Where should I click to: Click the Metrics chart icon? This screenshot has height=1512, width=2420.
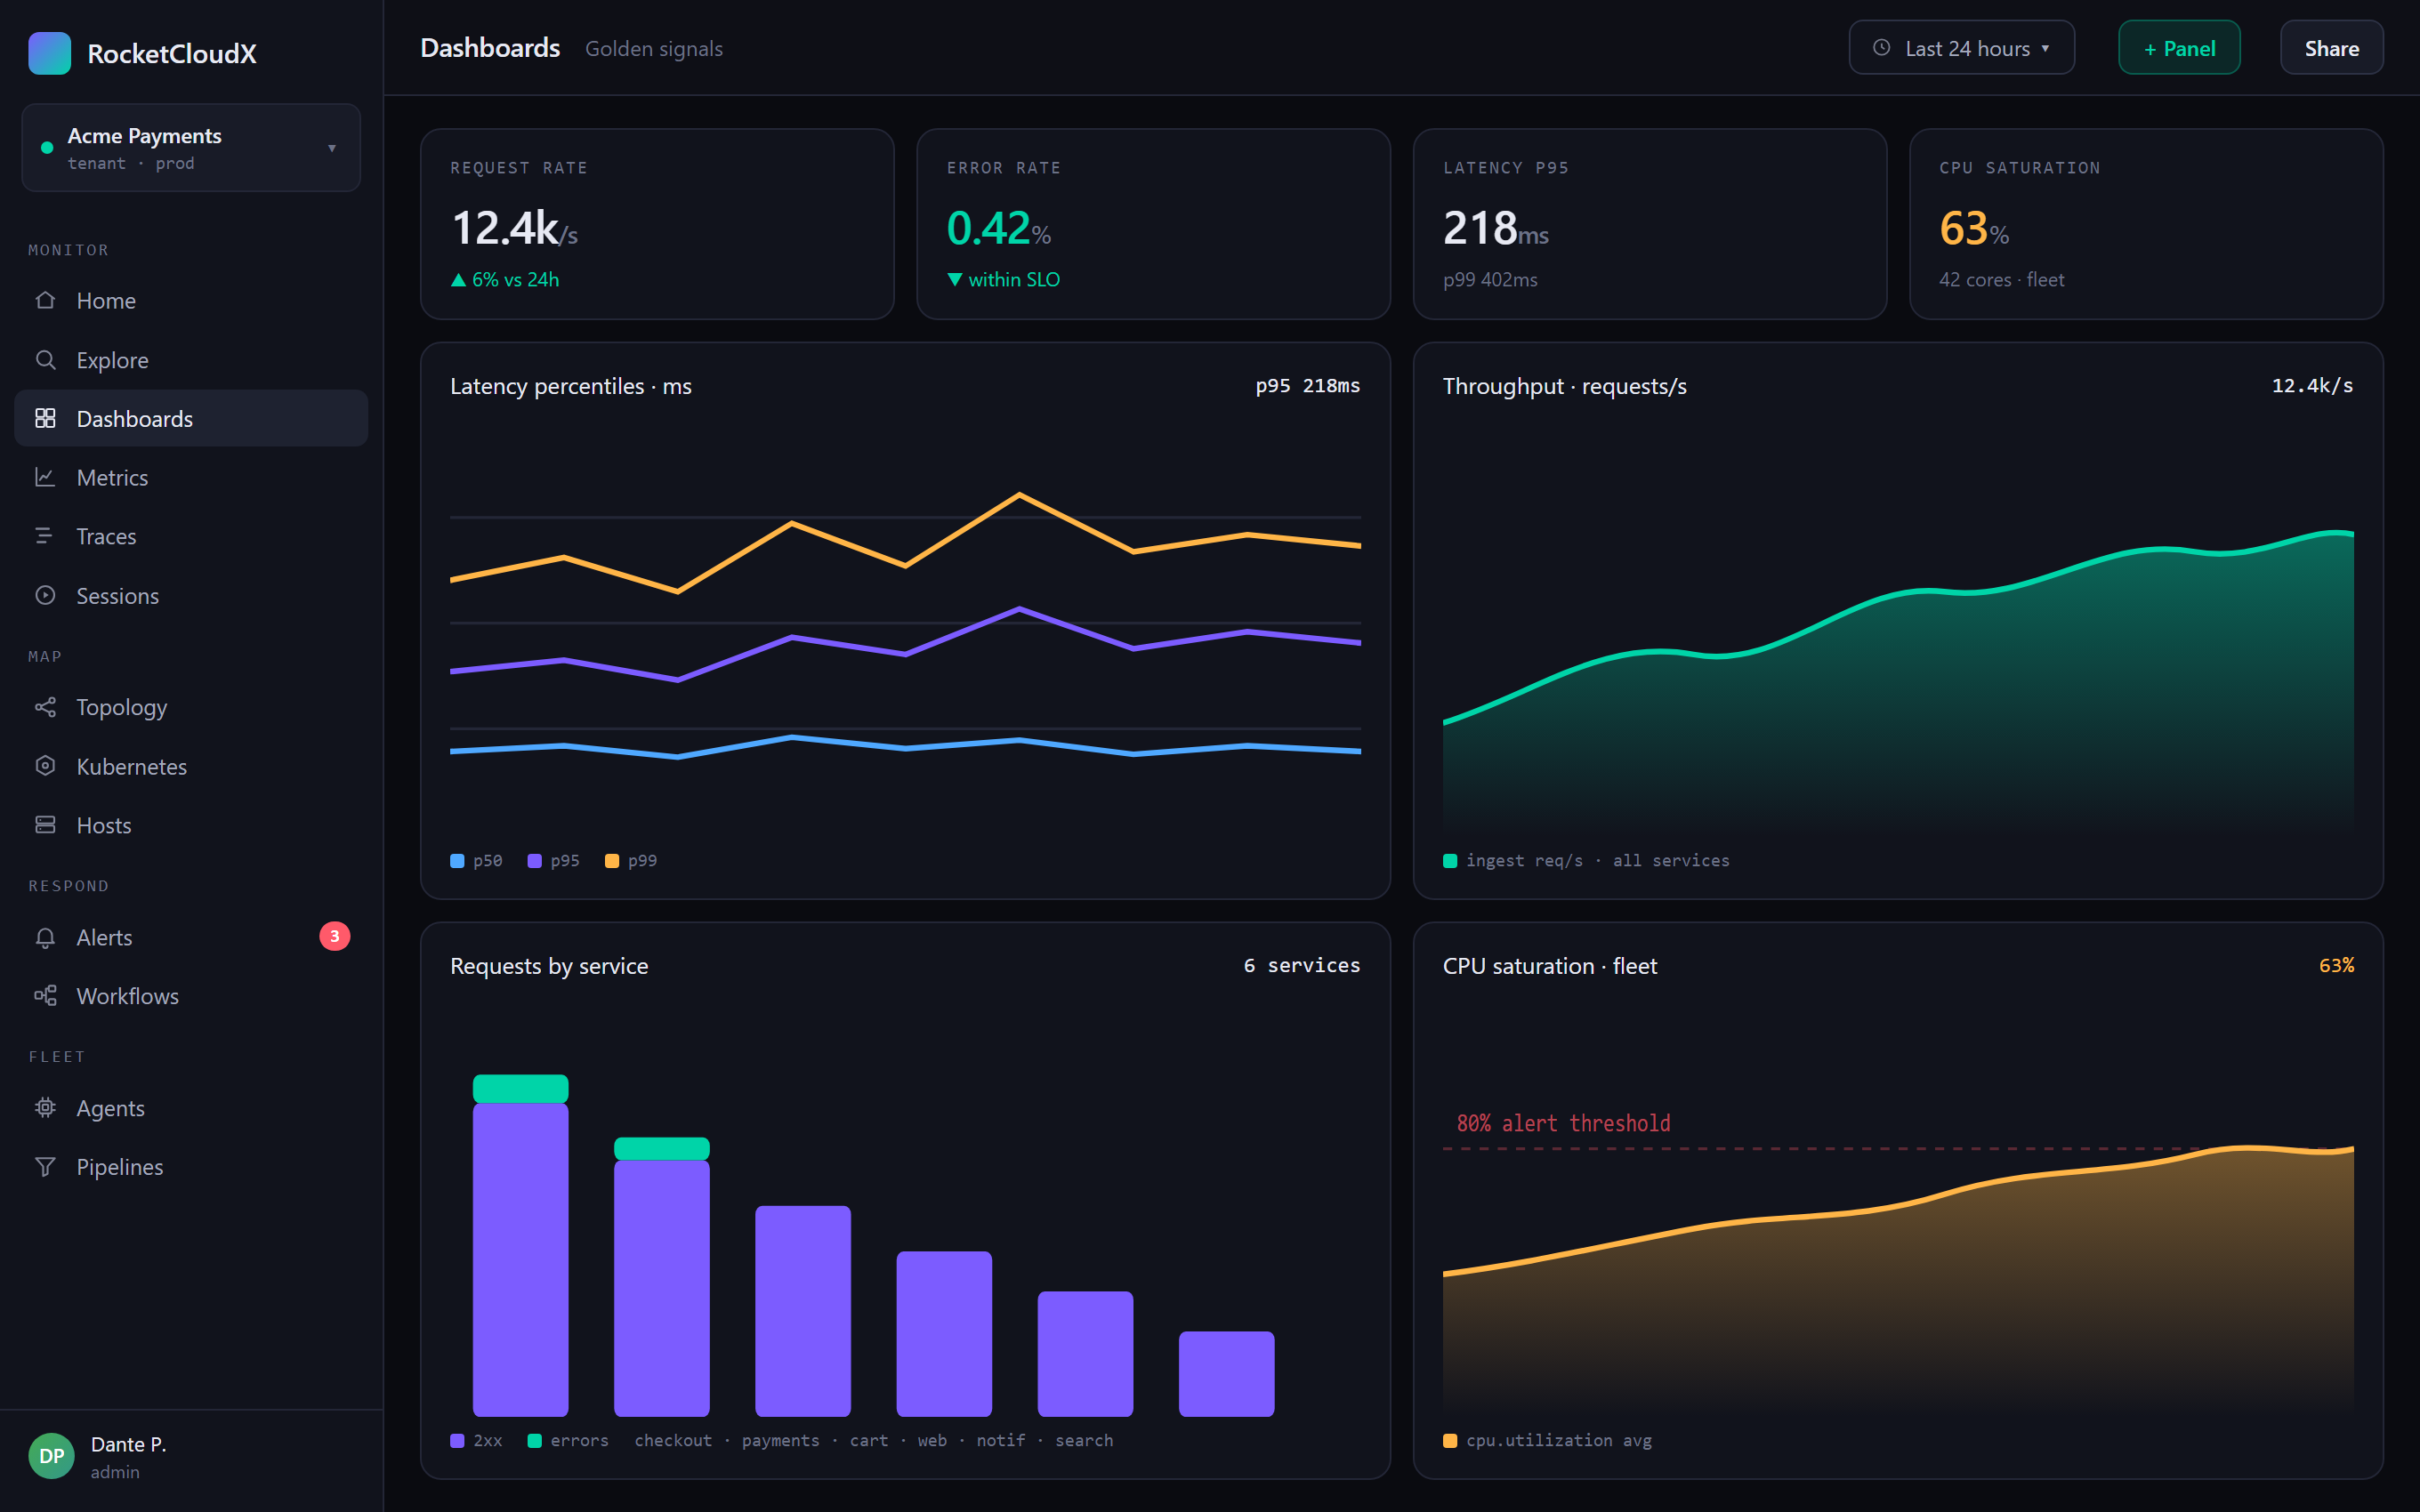click(45, 477)
